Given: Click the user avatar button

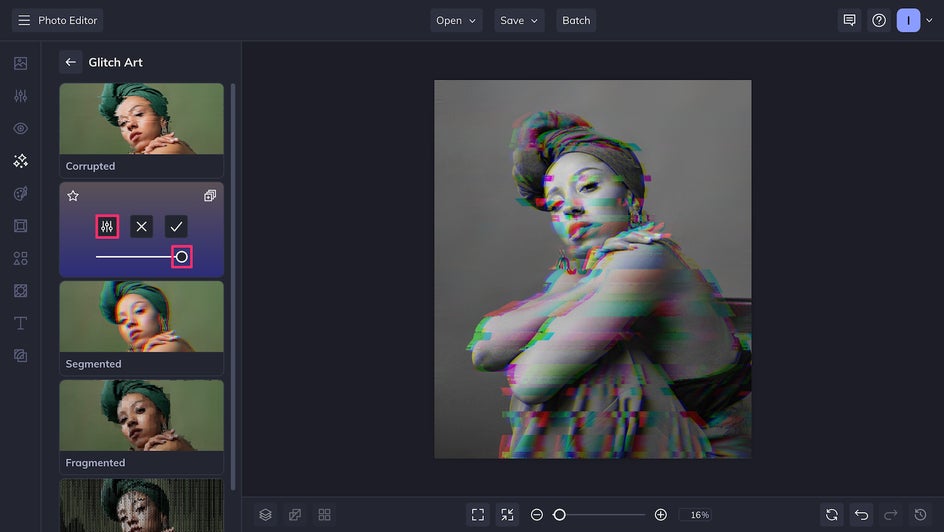Looking at the screenshot, I should pyautogui.click(x=908, y=20).
